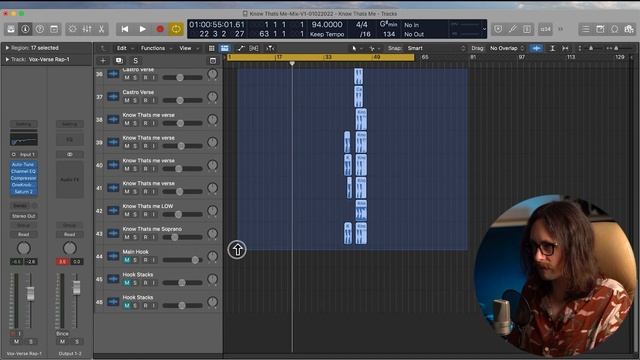Show the grid list view button

pos(211,48)
